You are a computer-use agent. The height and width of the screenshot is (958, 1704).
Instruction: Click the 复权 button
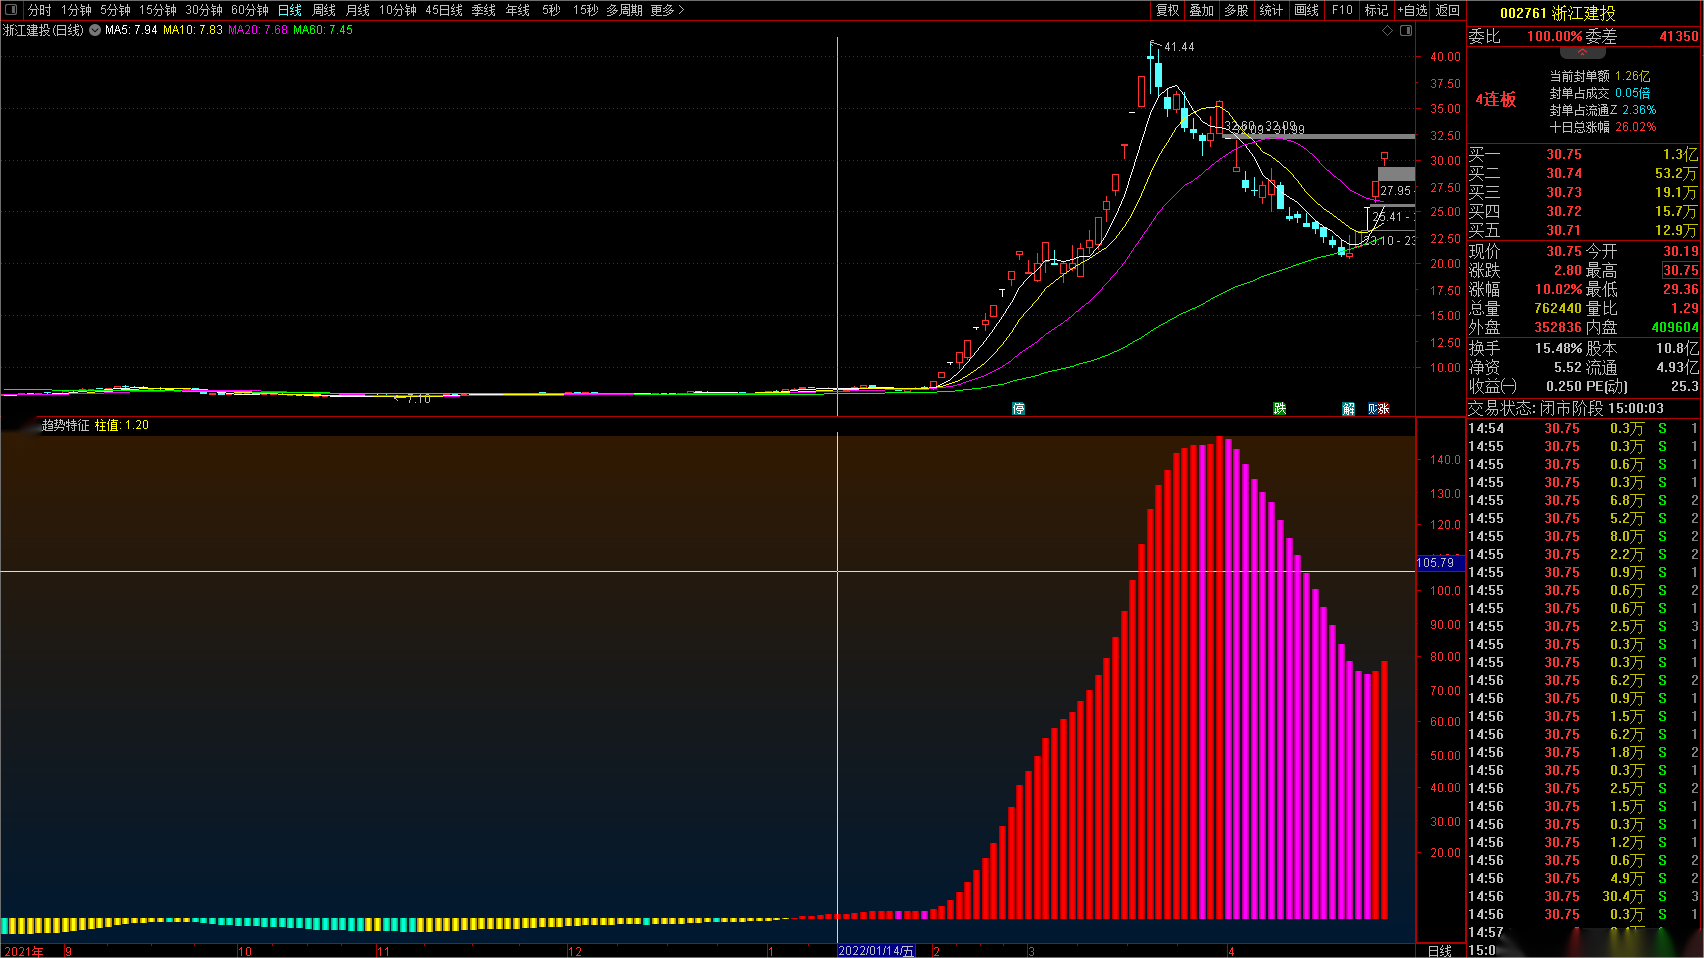(x=1167, y=10)
